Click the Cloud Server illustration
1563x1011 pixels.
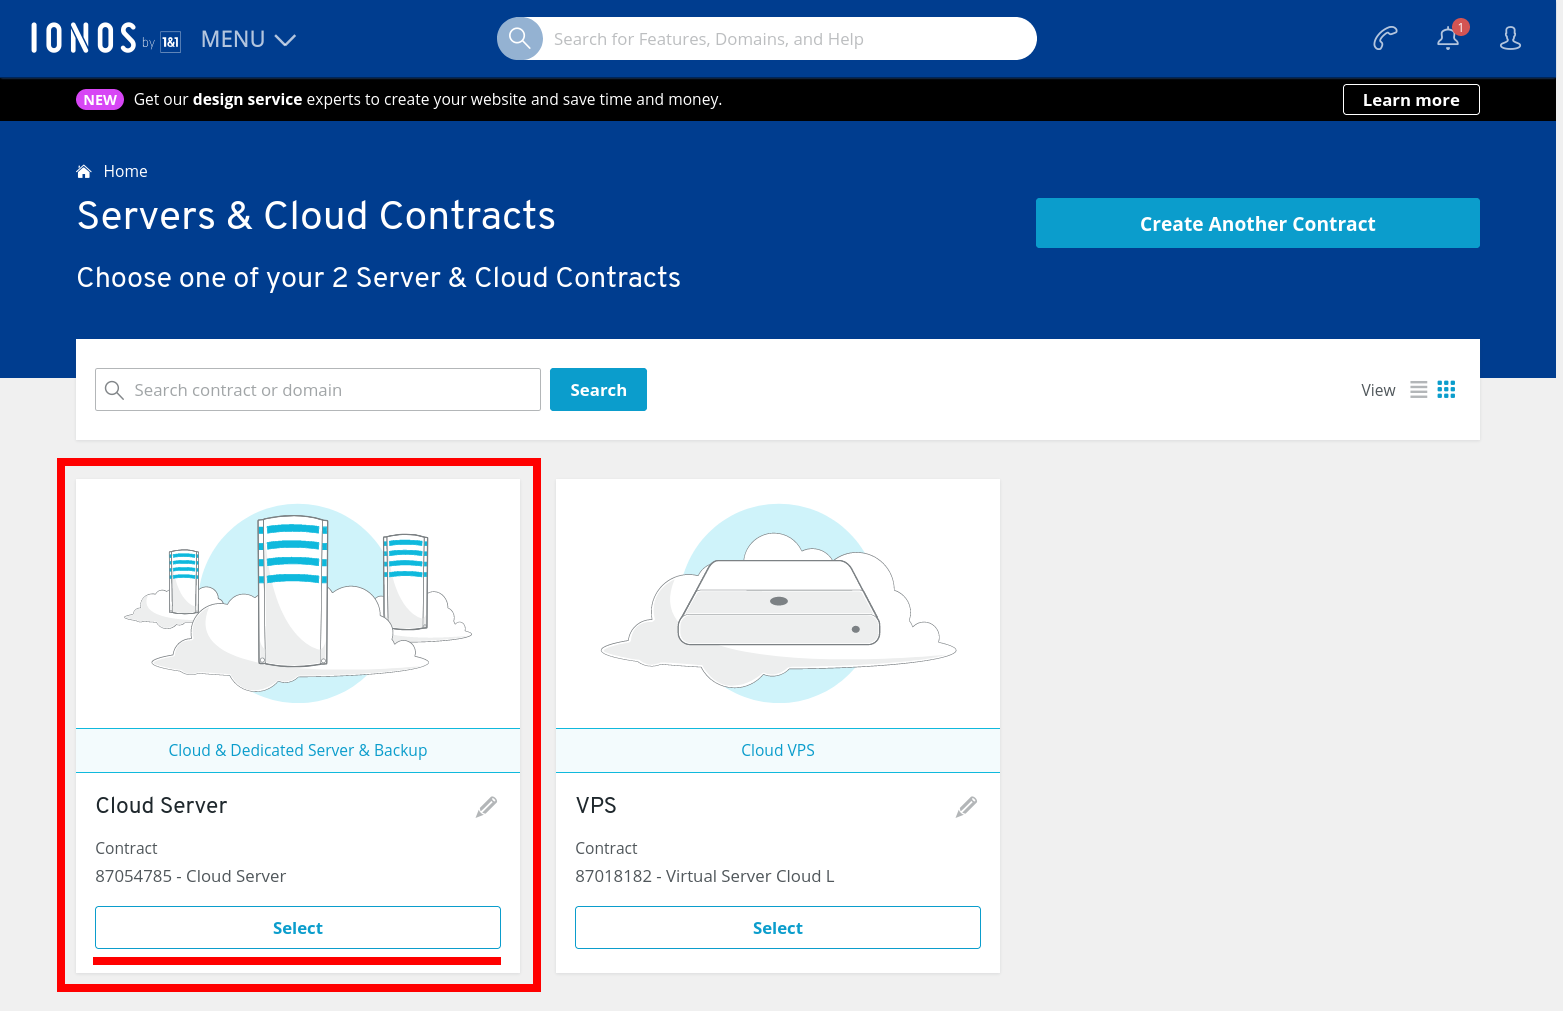298,603
